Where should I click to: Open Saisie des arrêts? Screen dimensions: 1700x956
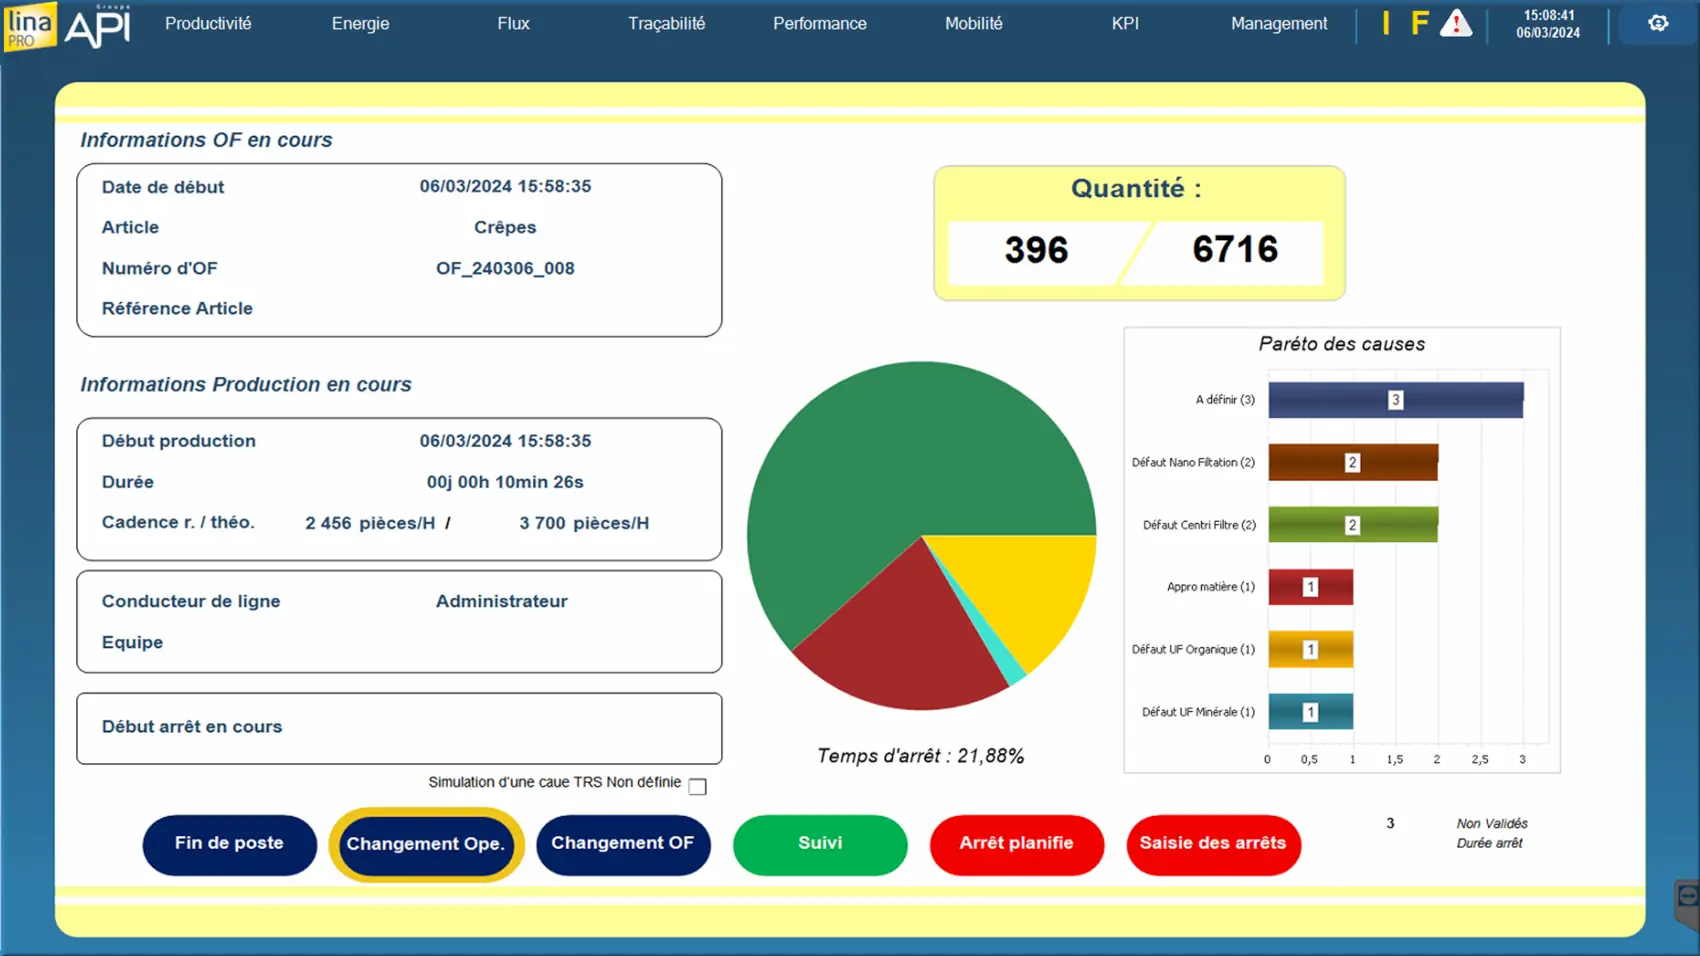point(1213,844)
